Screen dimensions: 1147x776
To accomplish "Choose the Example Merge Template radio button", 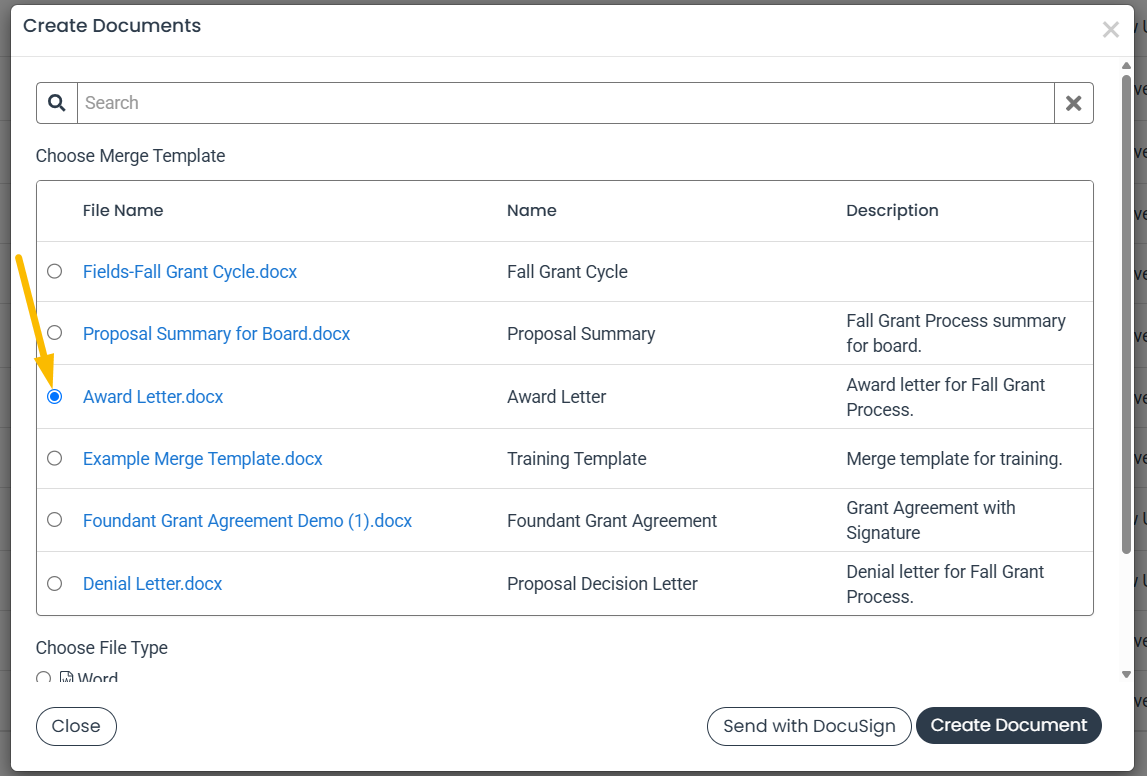I will (x=55, y=459).
